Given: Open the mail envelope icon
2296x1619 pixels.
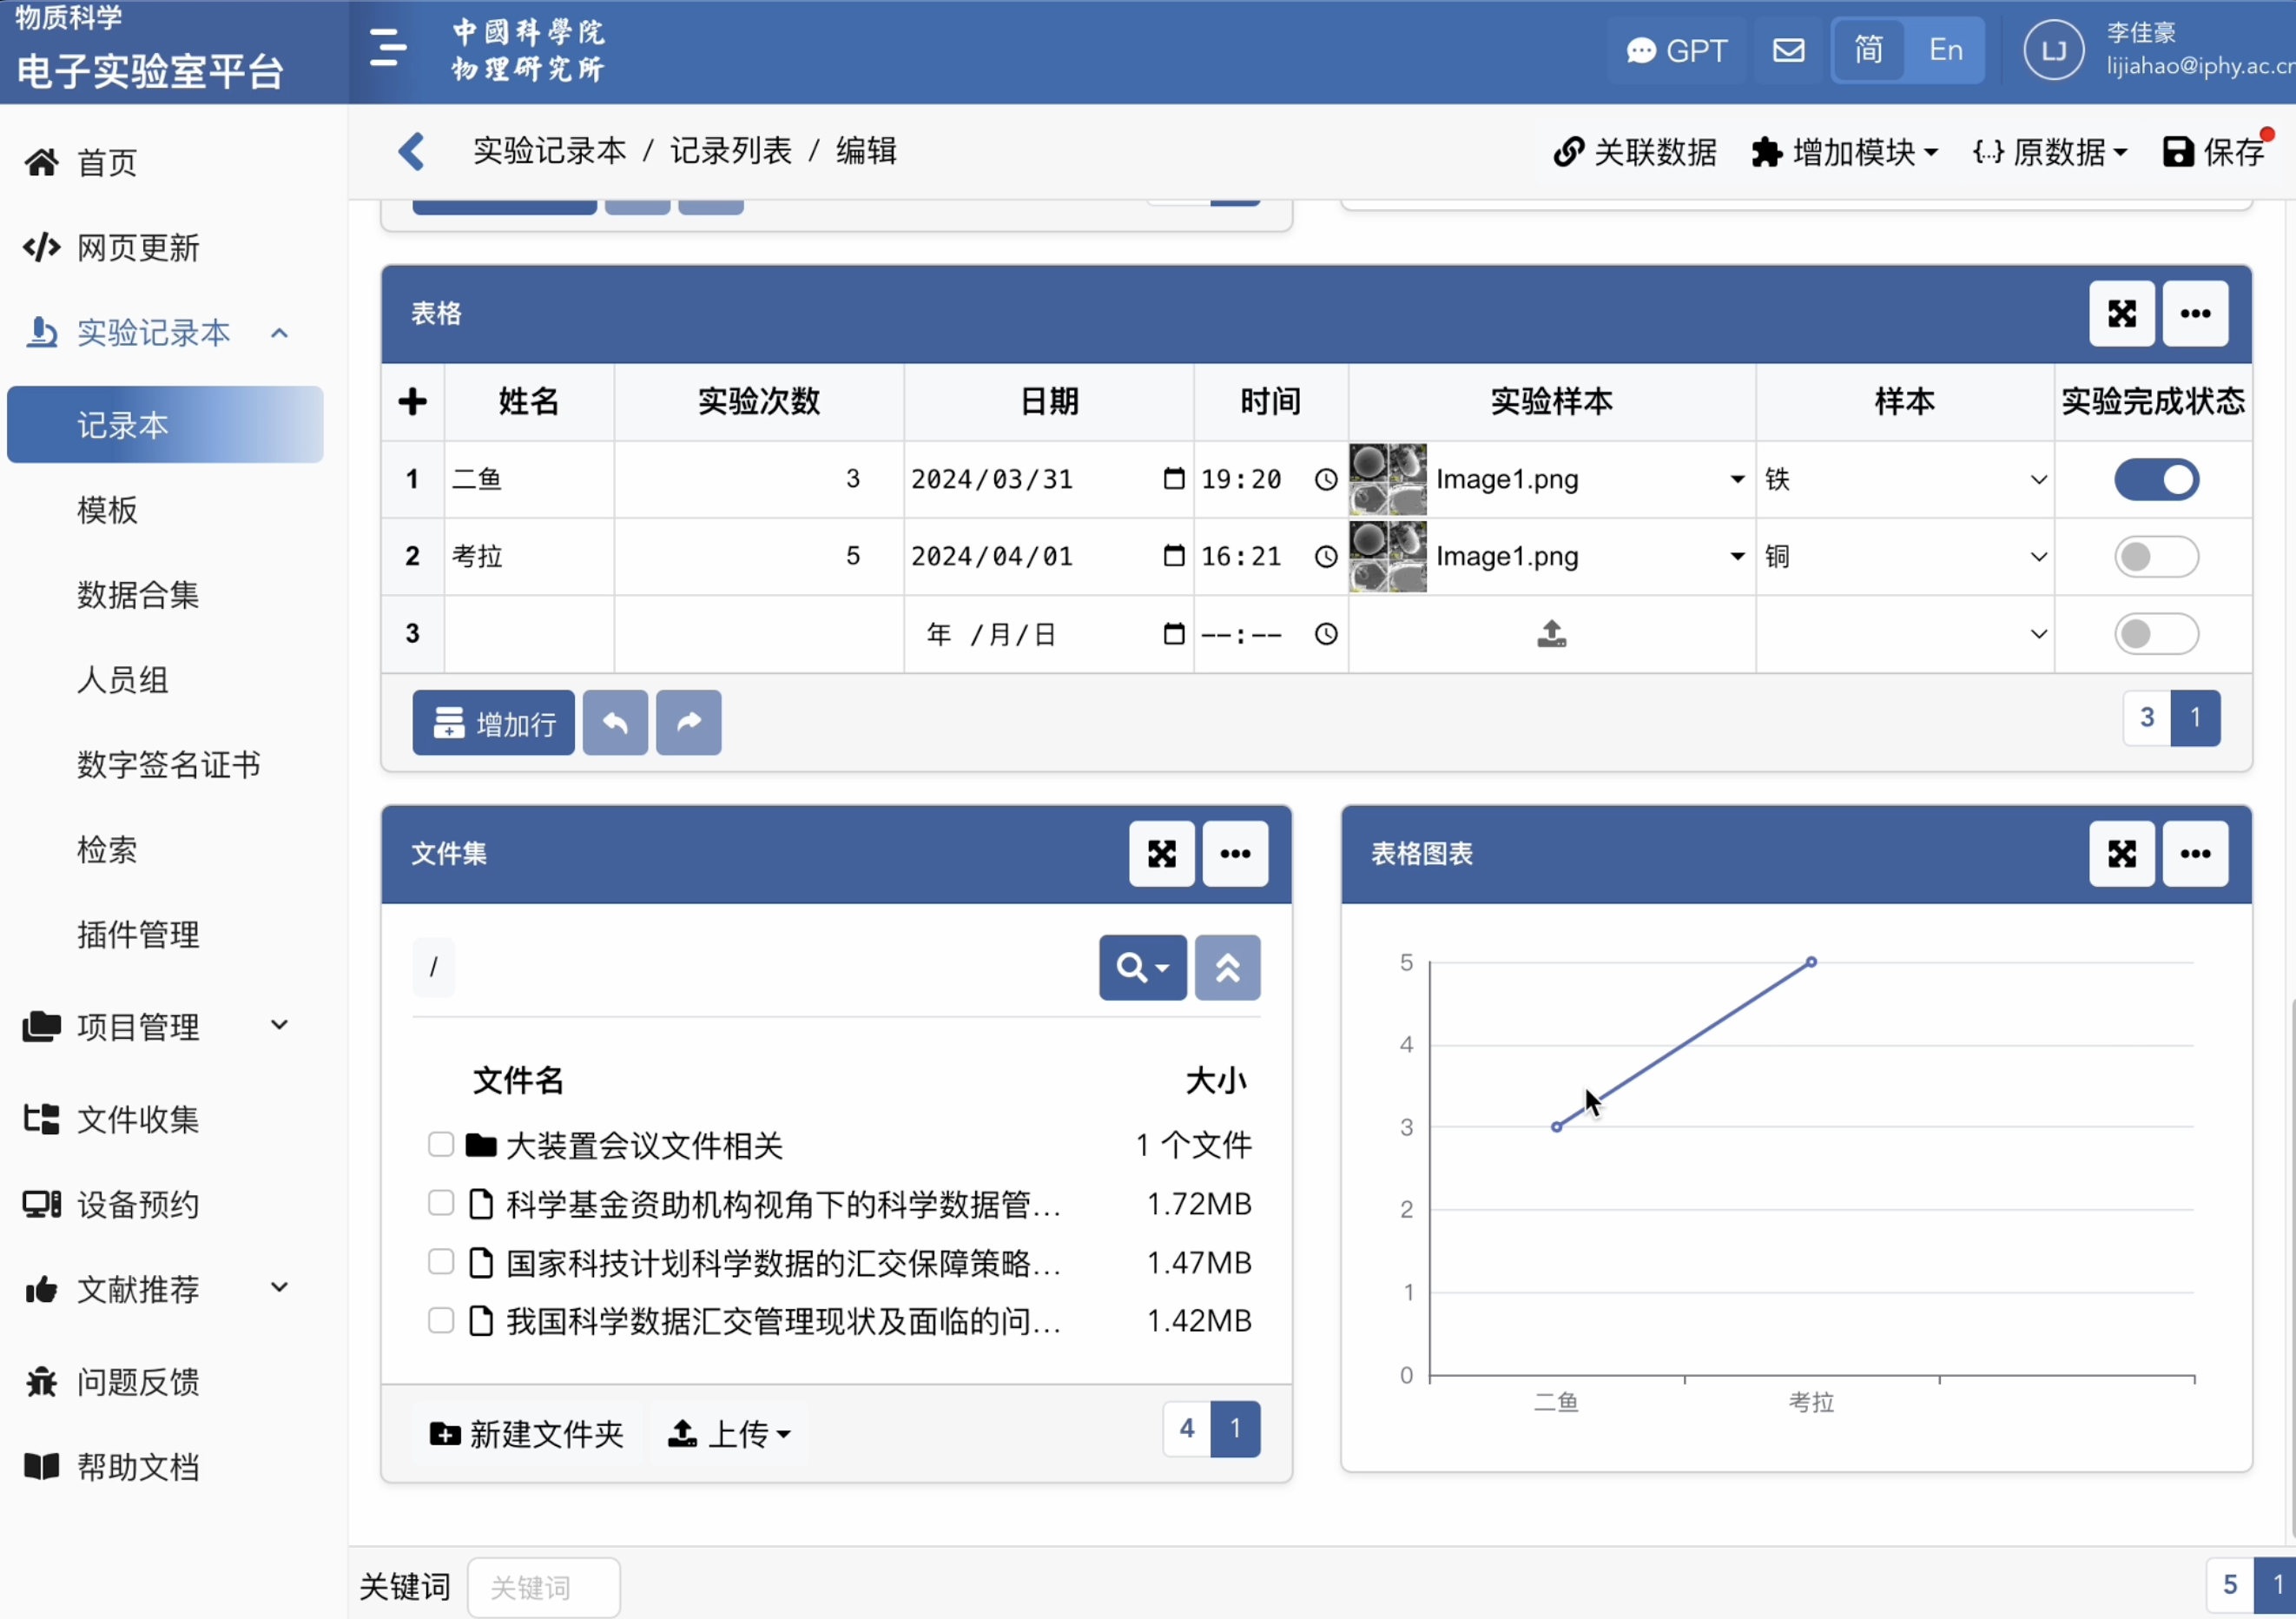Looking at the screenshot, I should click(x=1788, y=50).
